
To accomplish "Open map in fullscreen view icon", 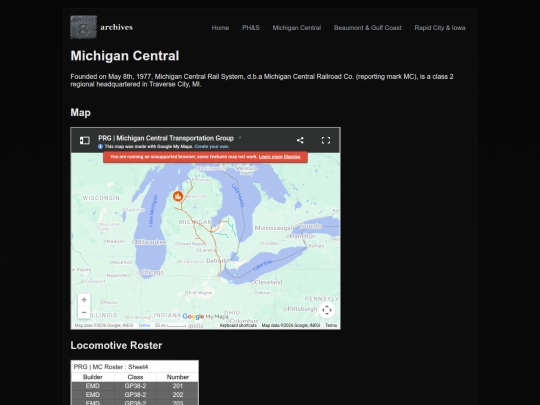I will [x=326, y=140].
